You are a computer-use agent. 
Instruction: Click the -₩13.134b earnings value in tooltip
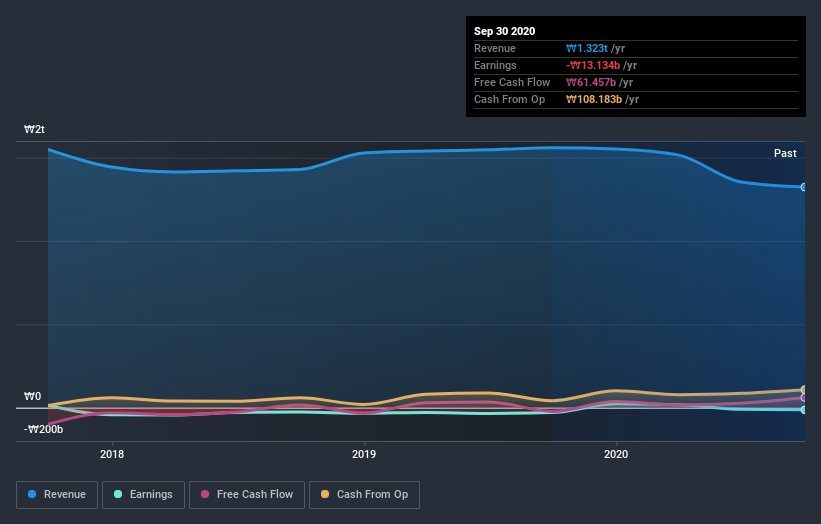593,65
